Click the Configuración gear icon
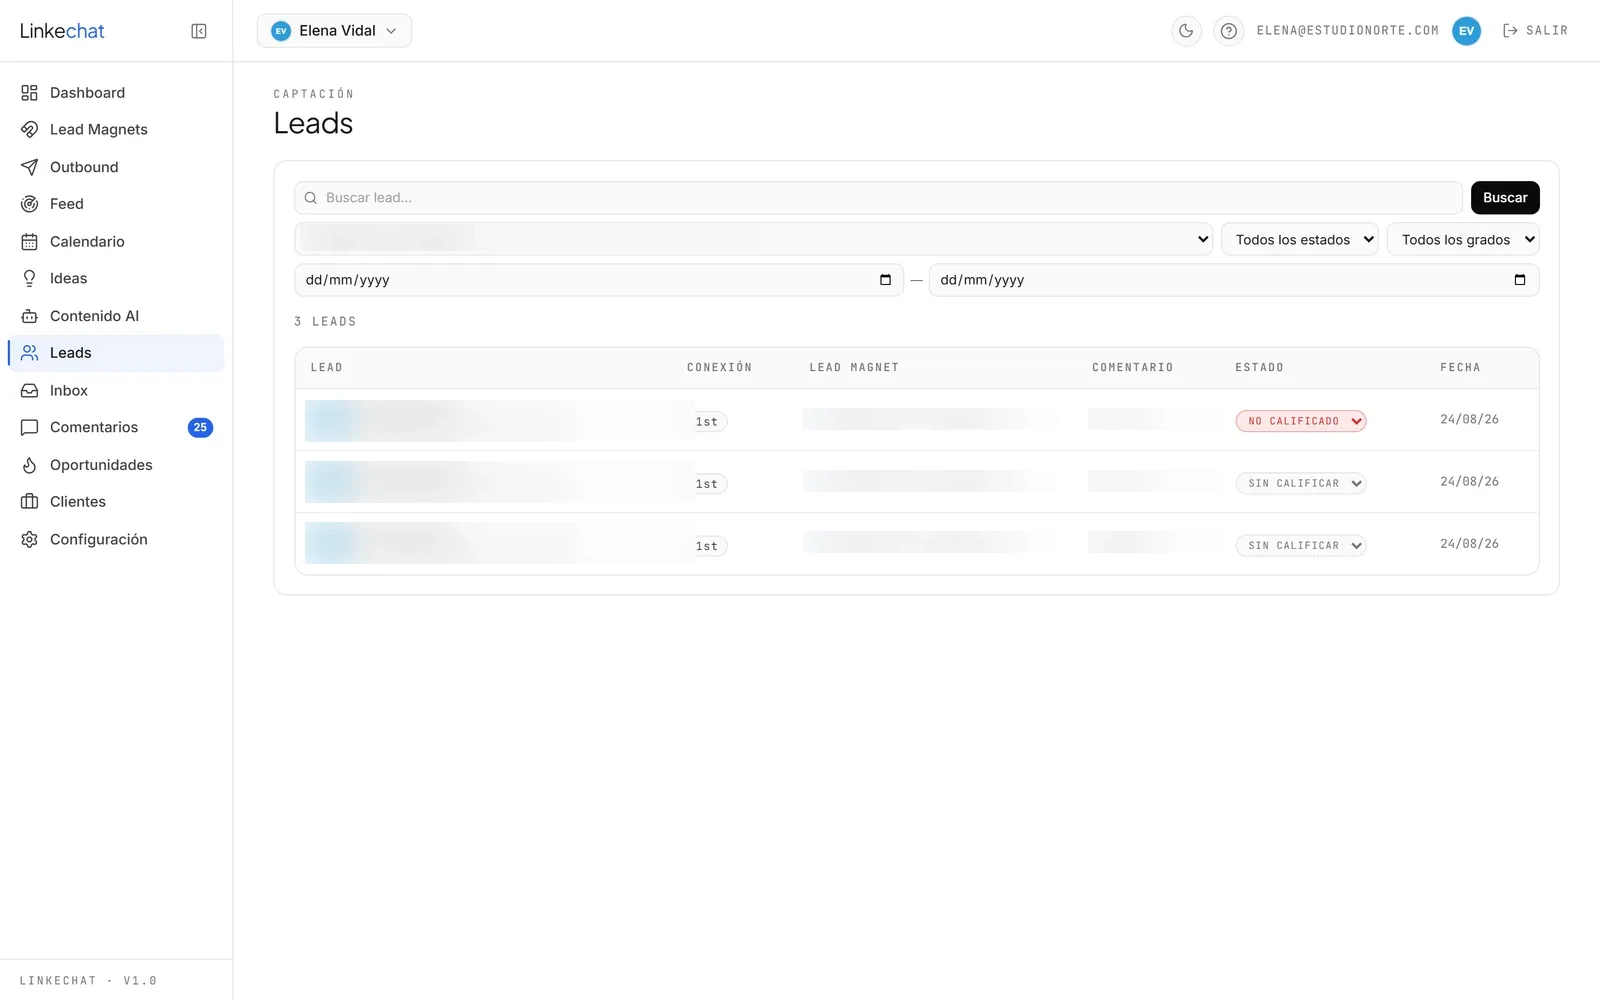Viewport: 1600px width, 1000px height. (x=29, y=539)
